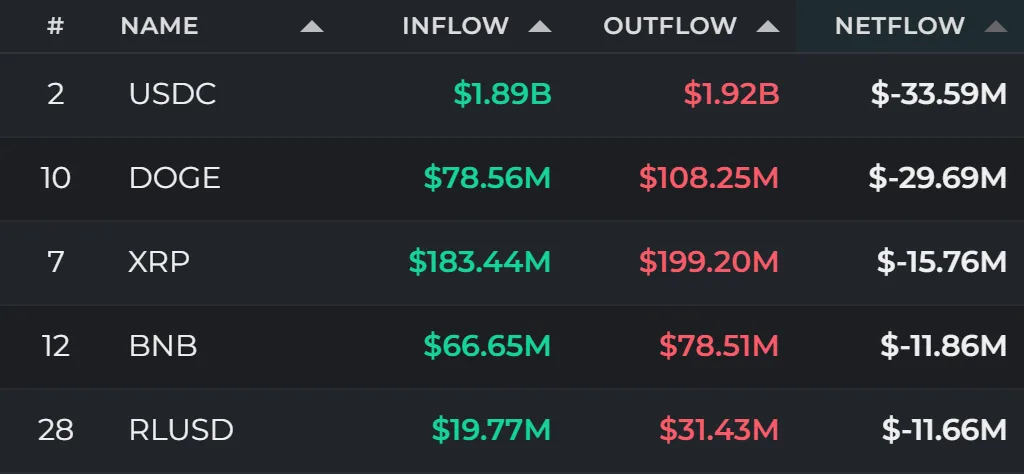Click the # rank column header
Screen dimensions: 1024x474
(56, 26)
